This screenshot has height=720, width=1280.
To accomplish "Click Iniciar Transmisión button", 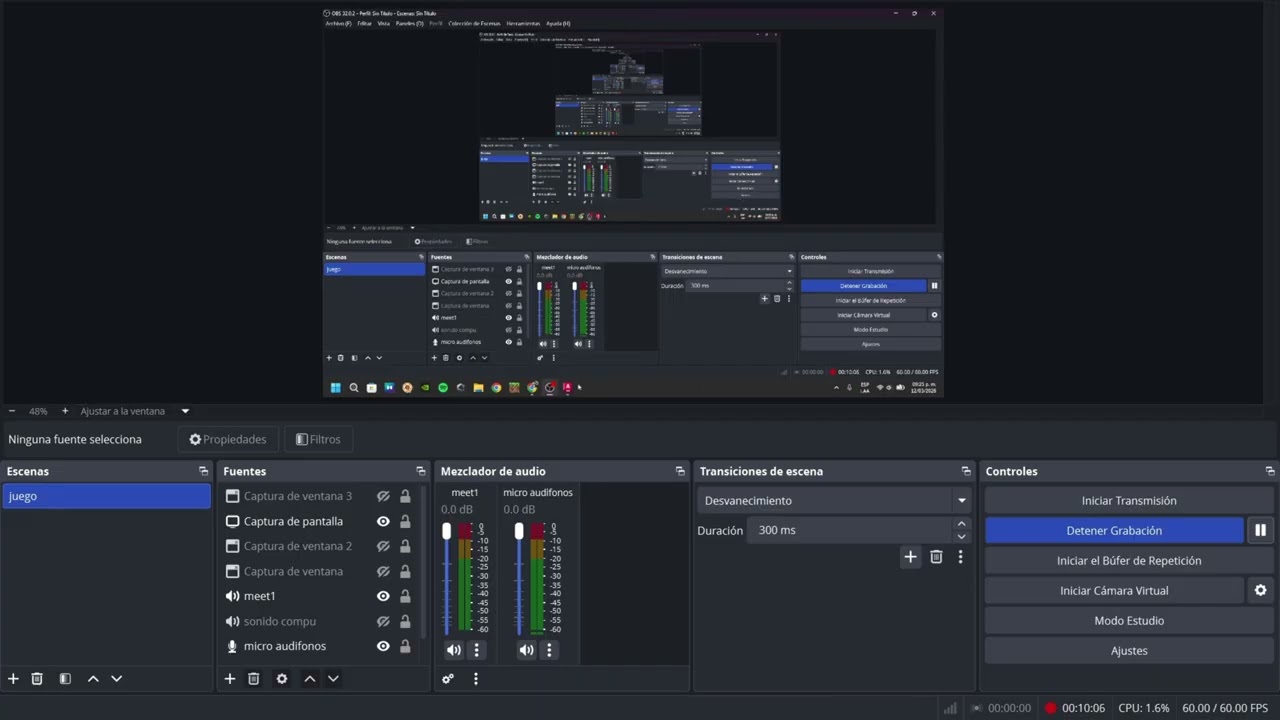I will 1129,500.
